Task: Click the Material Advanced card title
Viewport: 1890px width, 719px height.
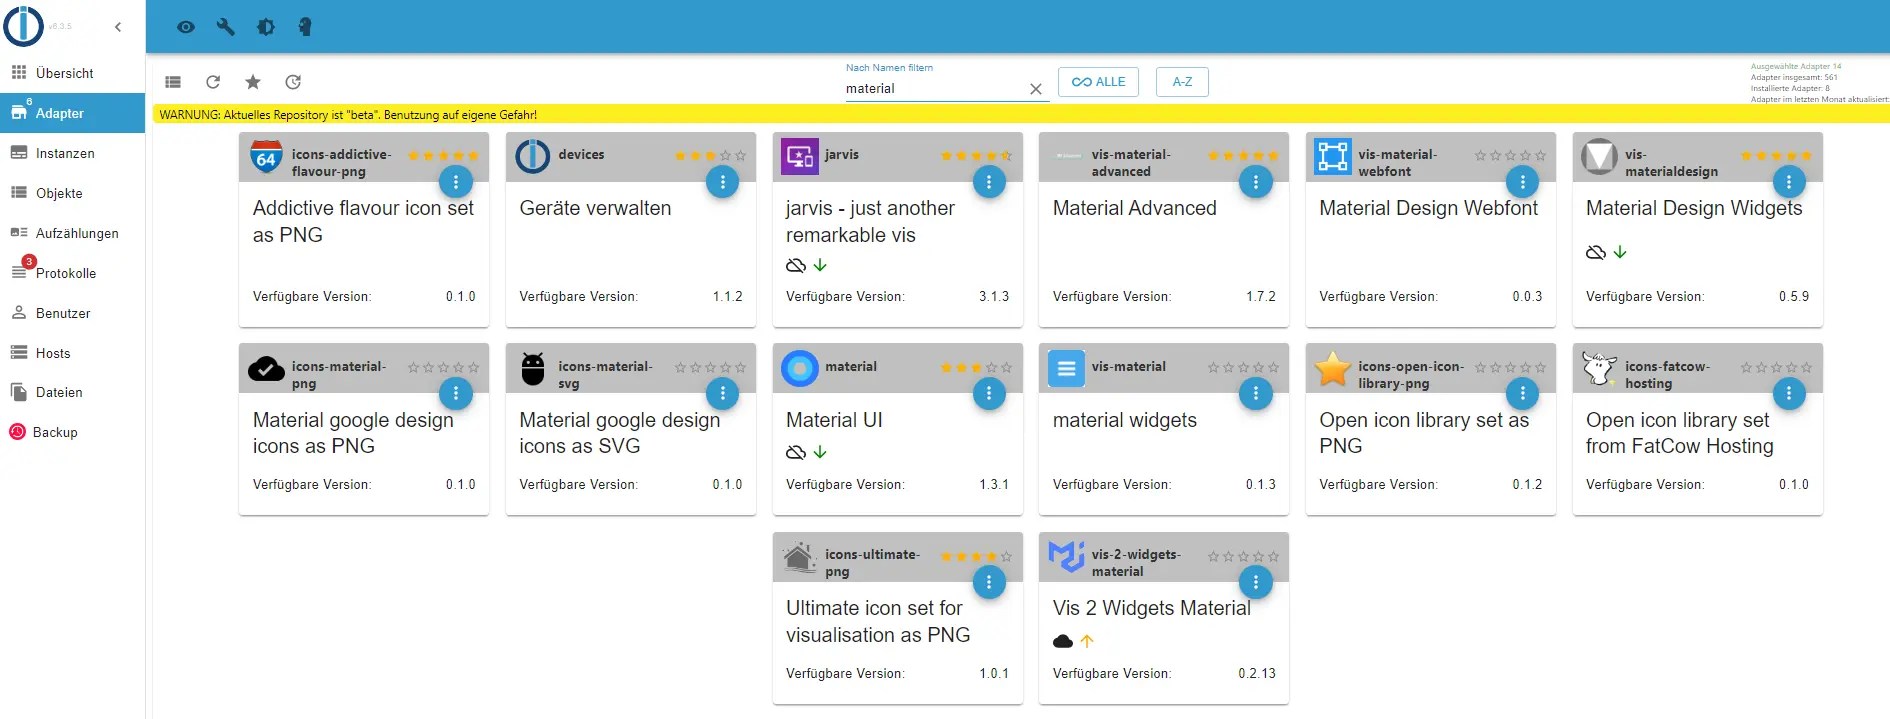Action: pos(1135,208)
